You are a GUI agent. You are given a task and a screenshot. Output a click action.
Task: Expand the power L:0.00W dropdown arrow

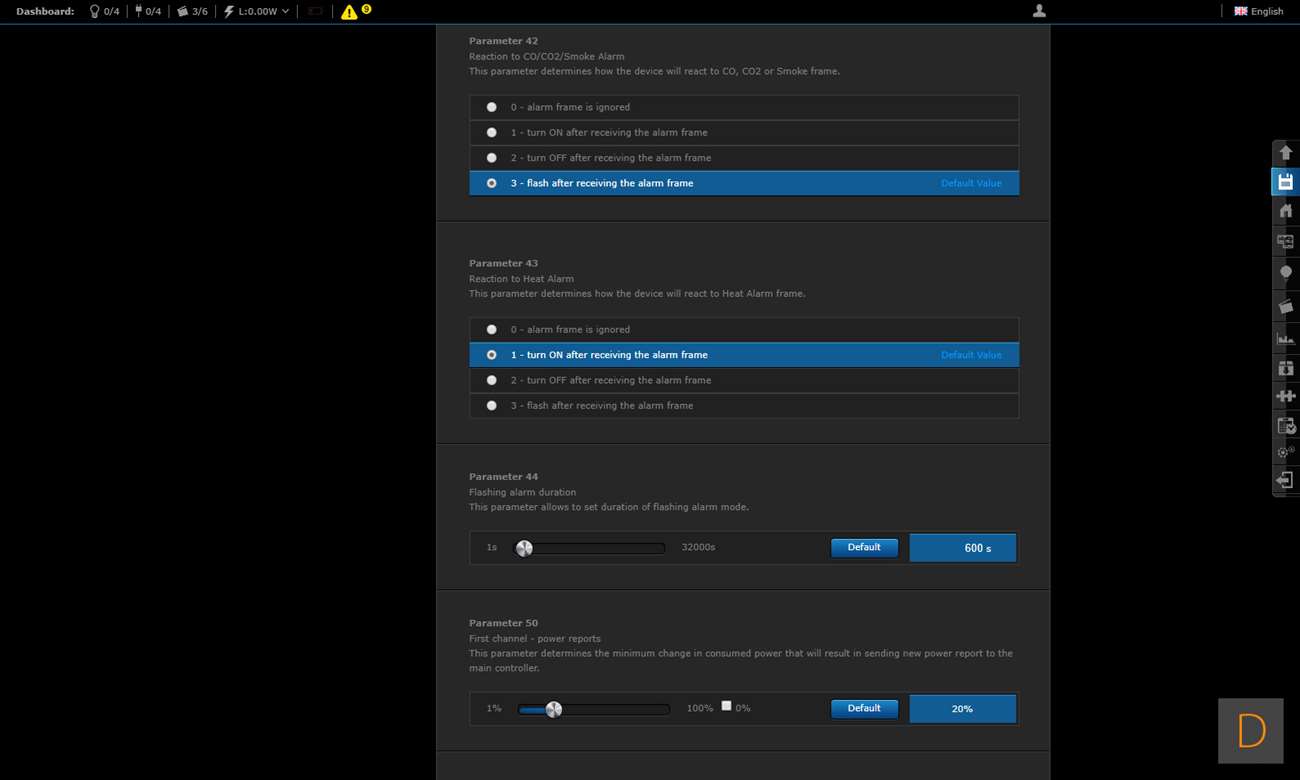pos(285,12)
